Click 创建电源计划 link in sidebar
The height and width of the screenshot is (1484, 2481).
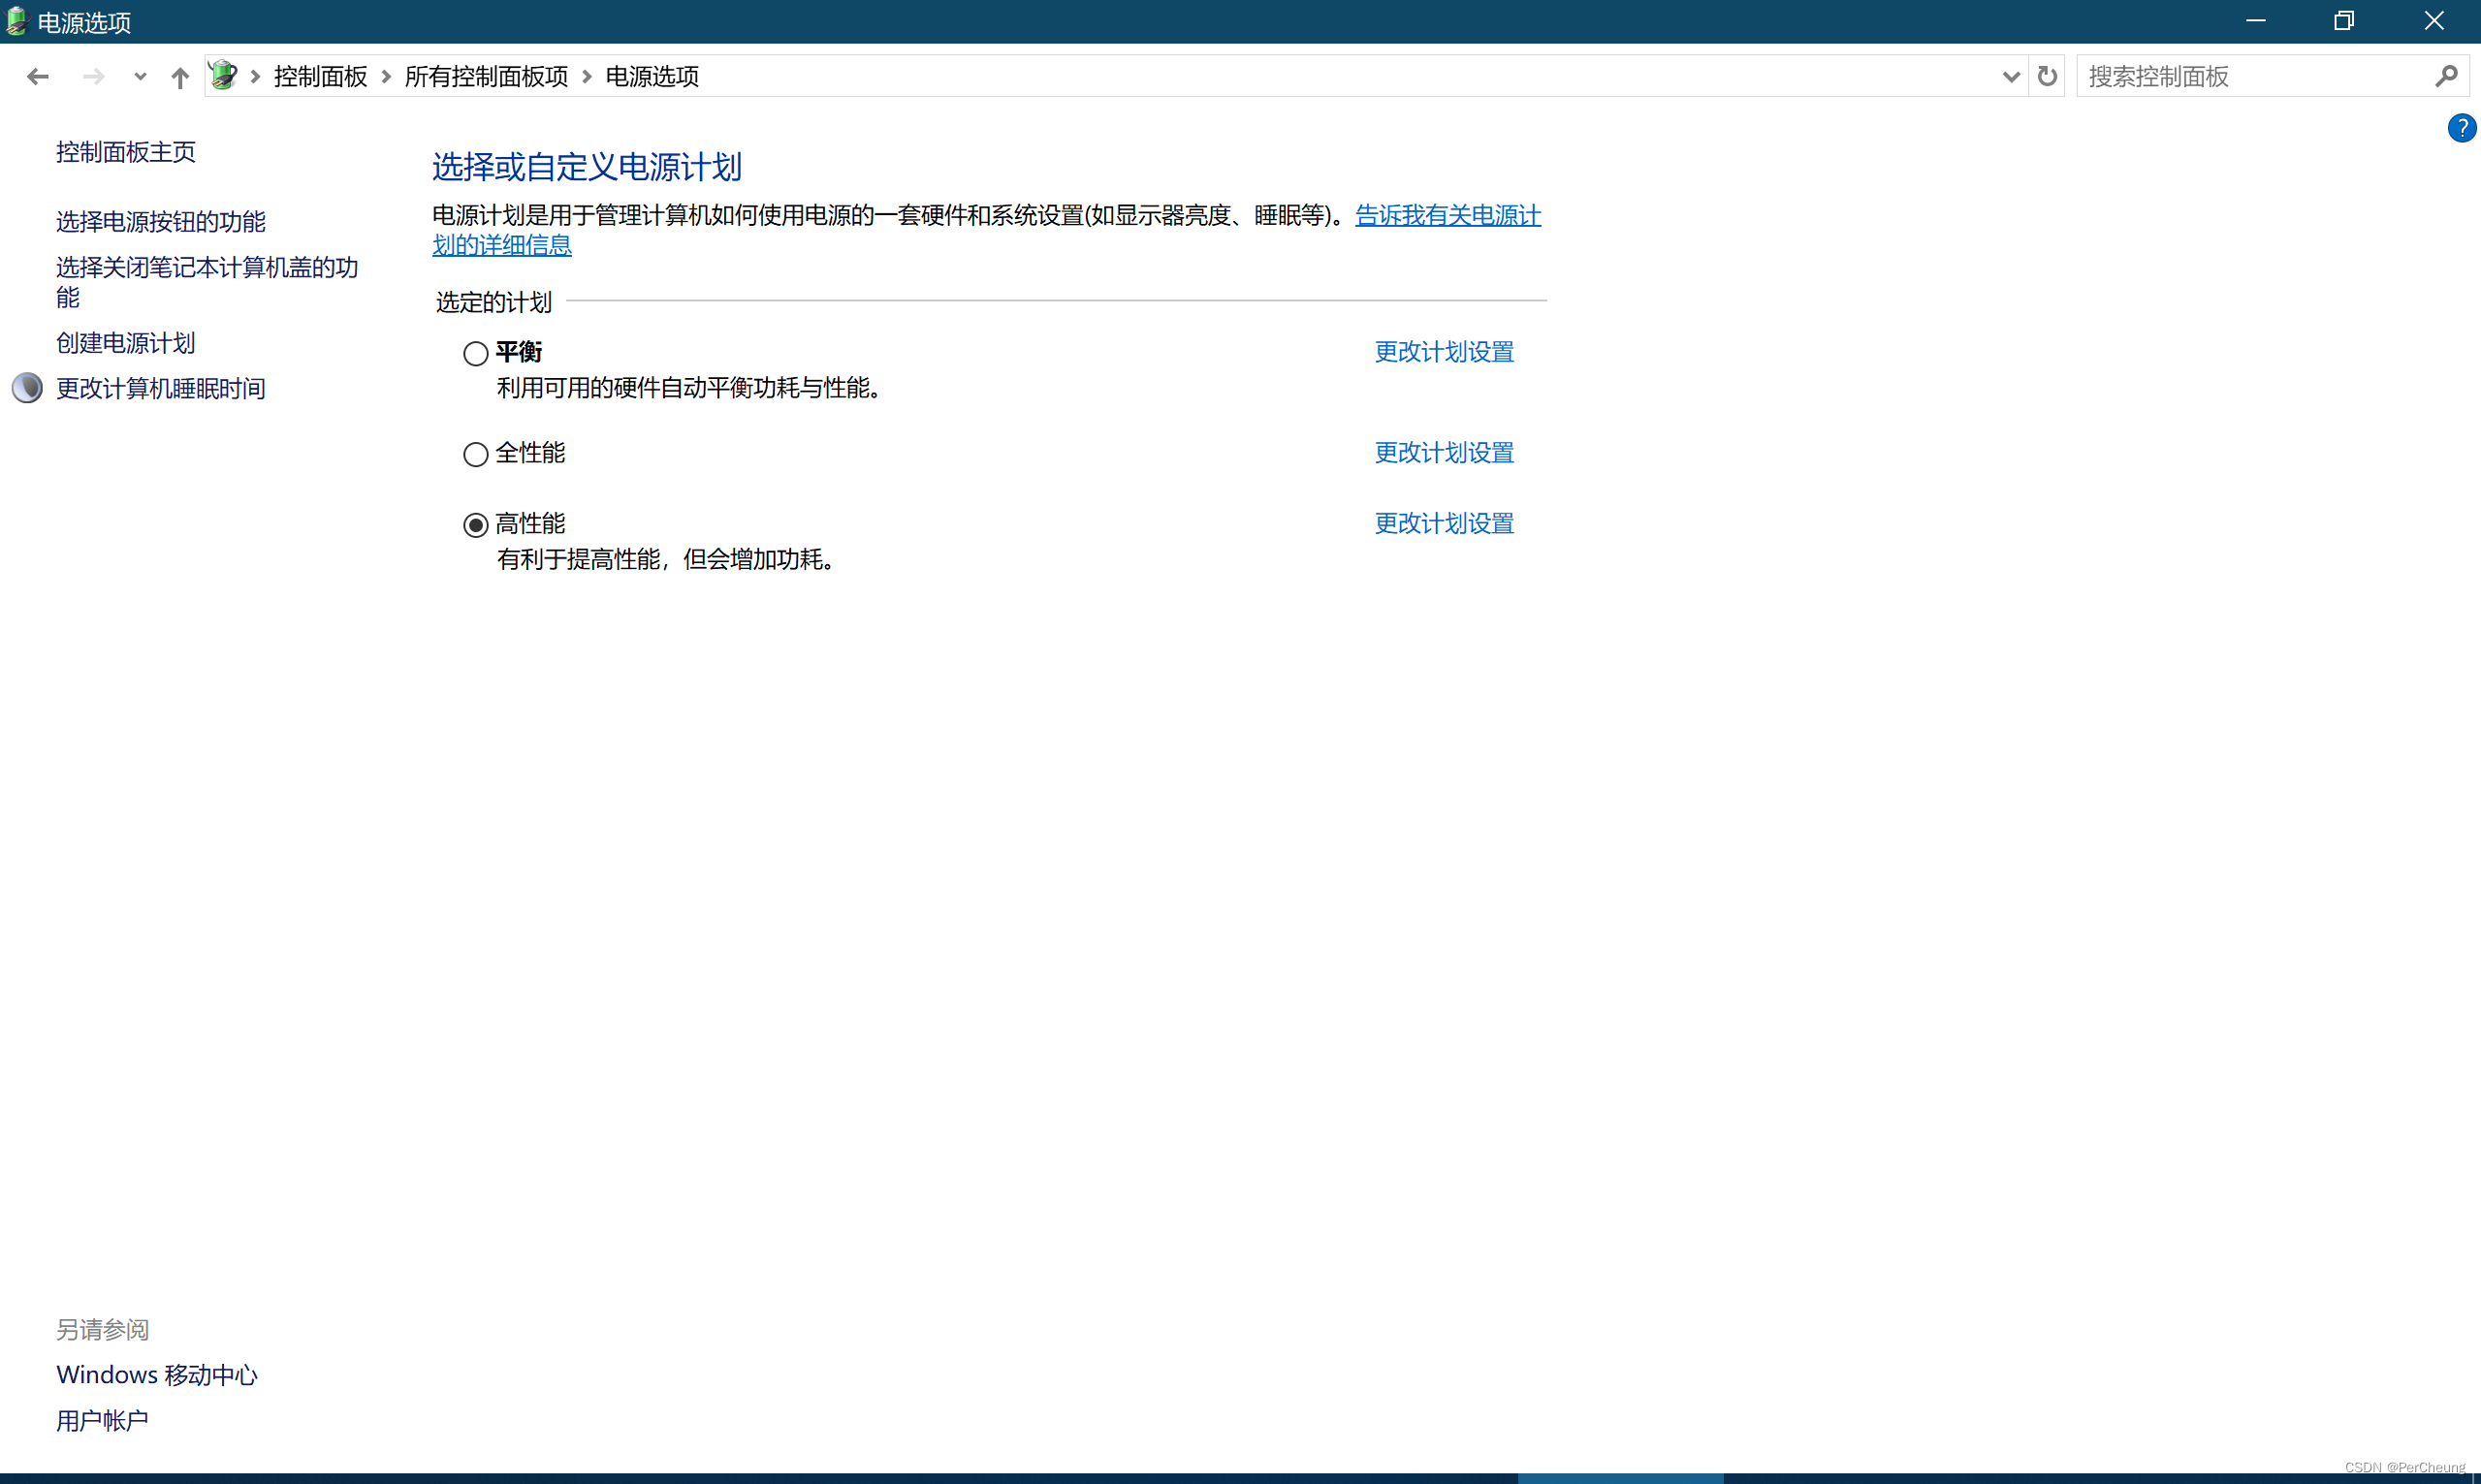tap(126, 343)
